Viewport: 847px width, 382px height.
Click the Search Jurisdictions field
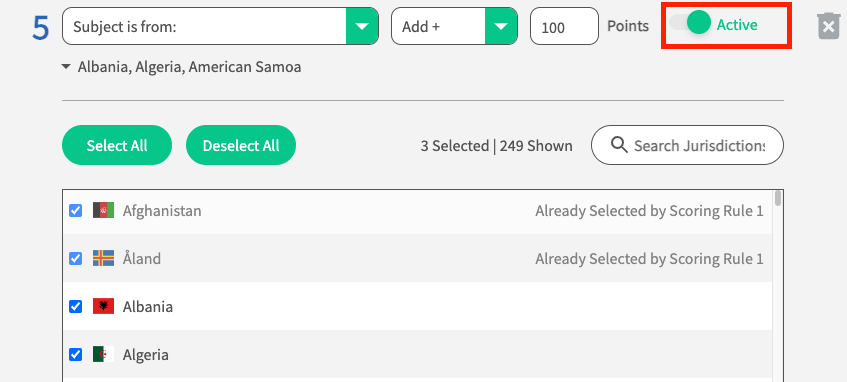tap(687, 145)
